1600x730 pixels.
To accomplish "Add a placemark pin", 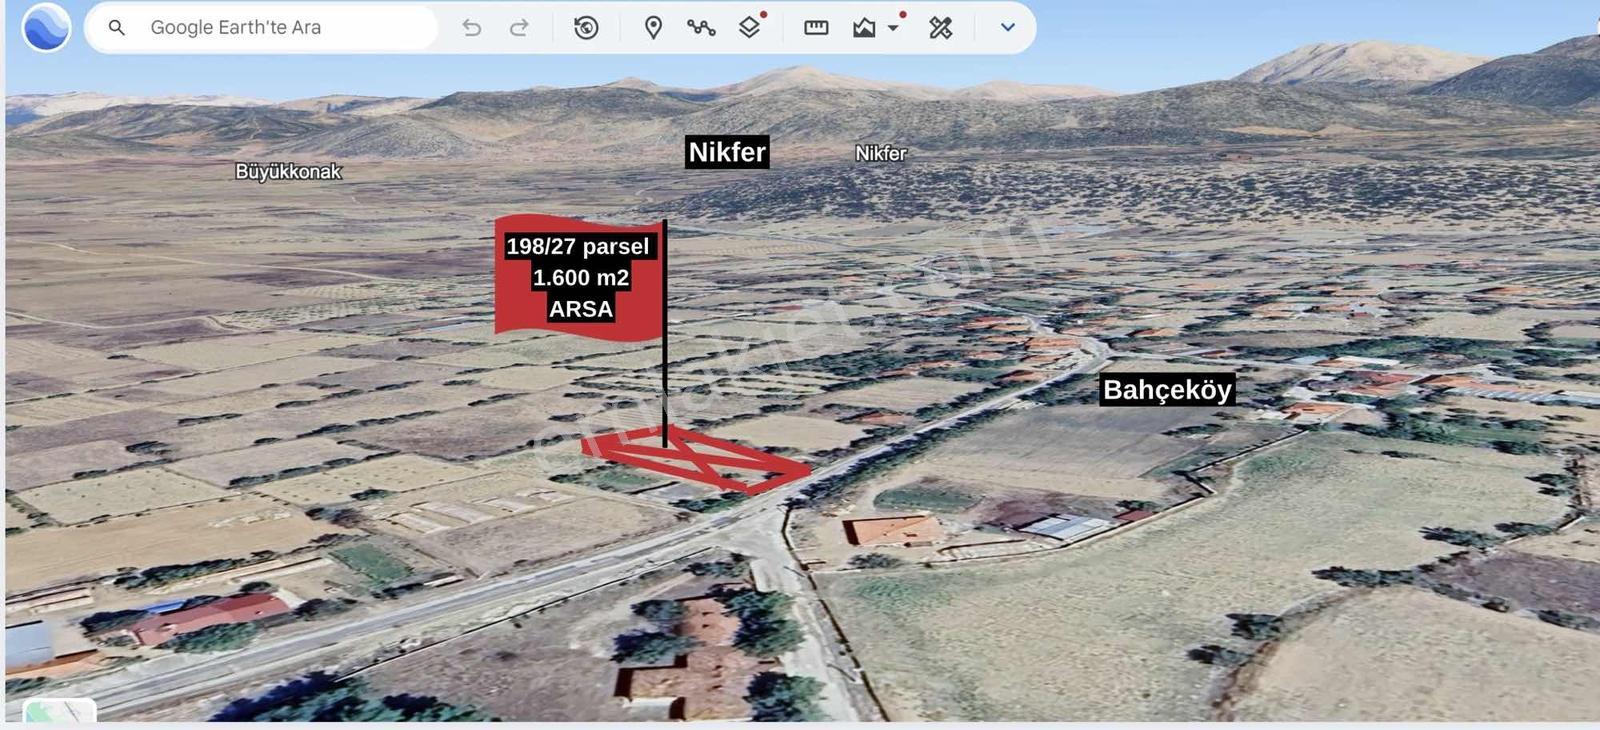I will (x=653, y=28).
